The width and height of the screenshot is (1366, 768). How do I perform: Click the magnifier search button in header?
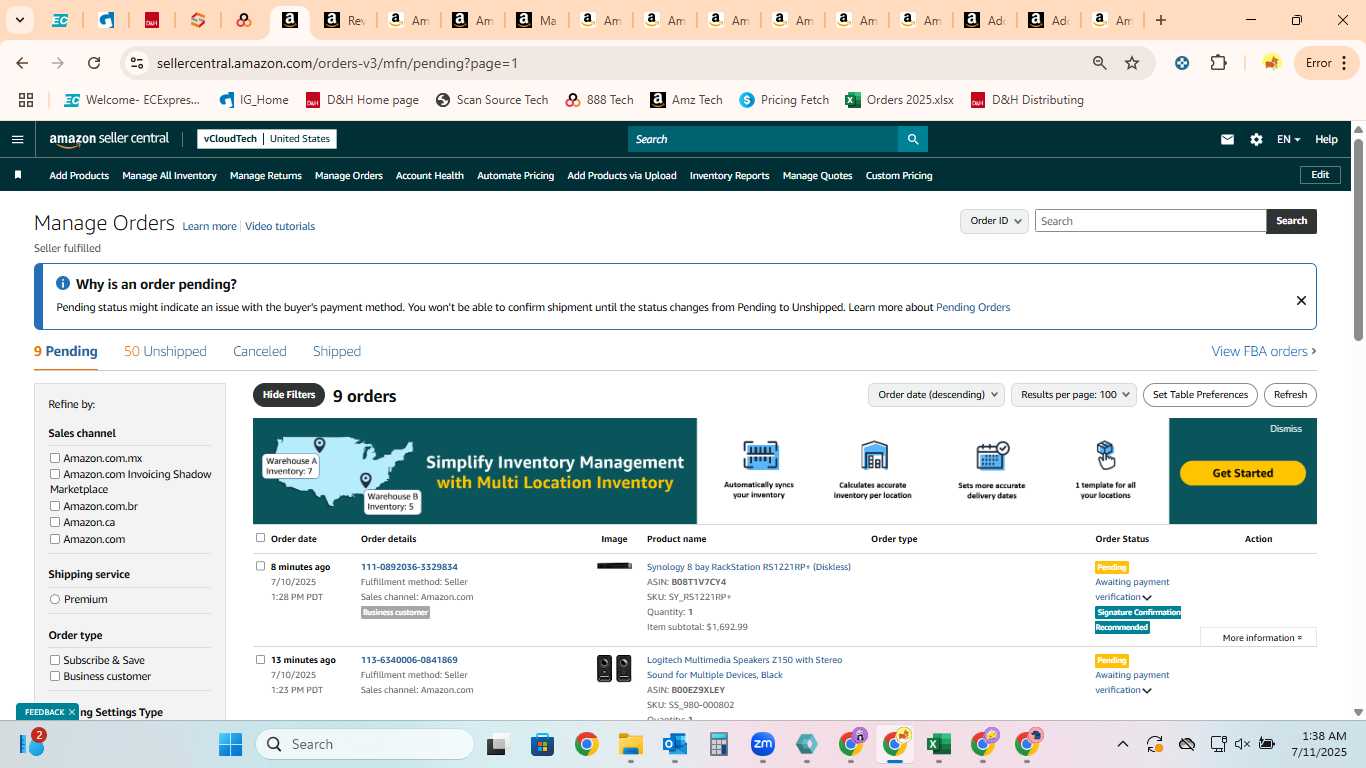coord(912,139)
